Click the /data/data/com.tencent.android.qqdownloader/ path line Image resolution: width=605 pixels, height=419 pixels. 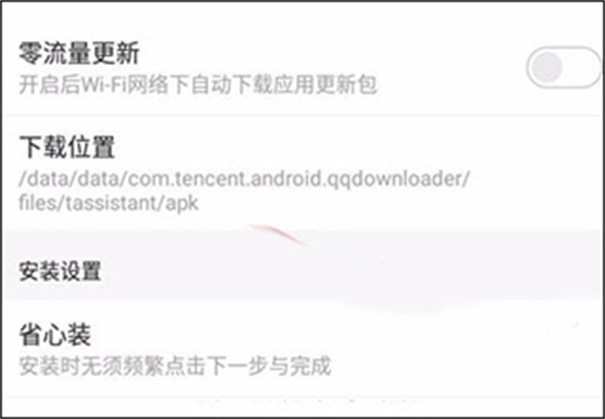[244, 179]
